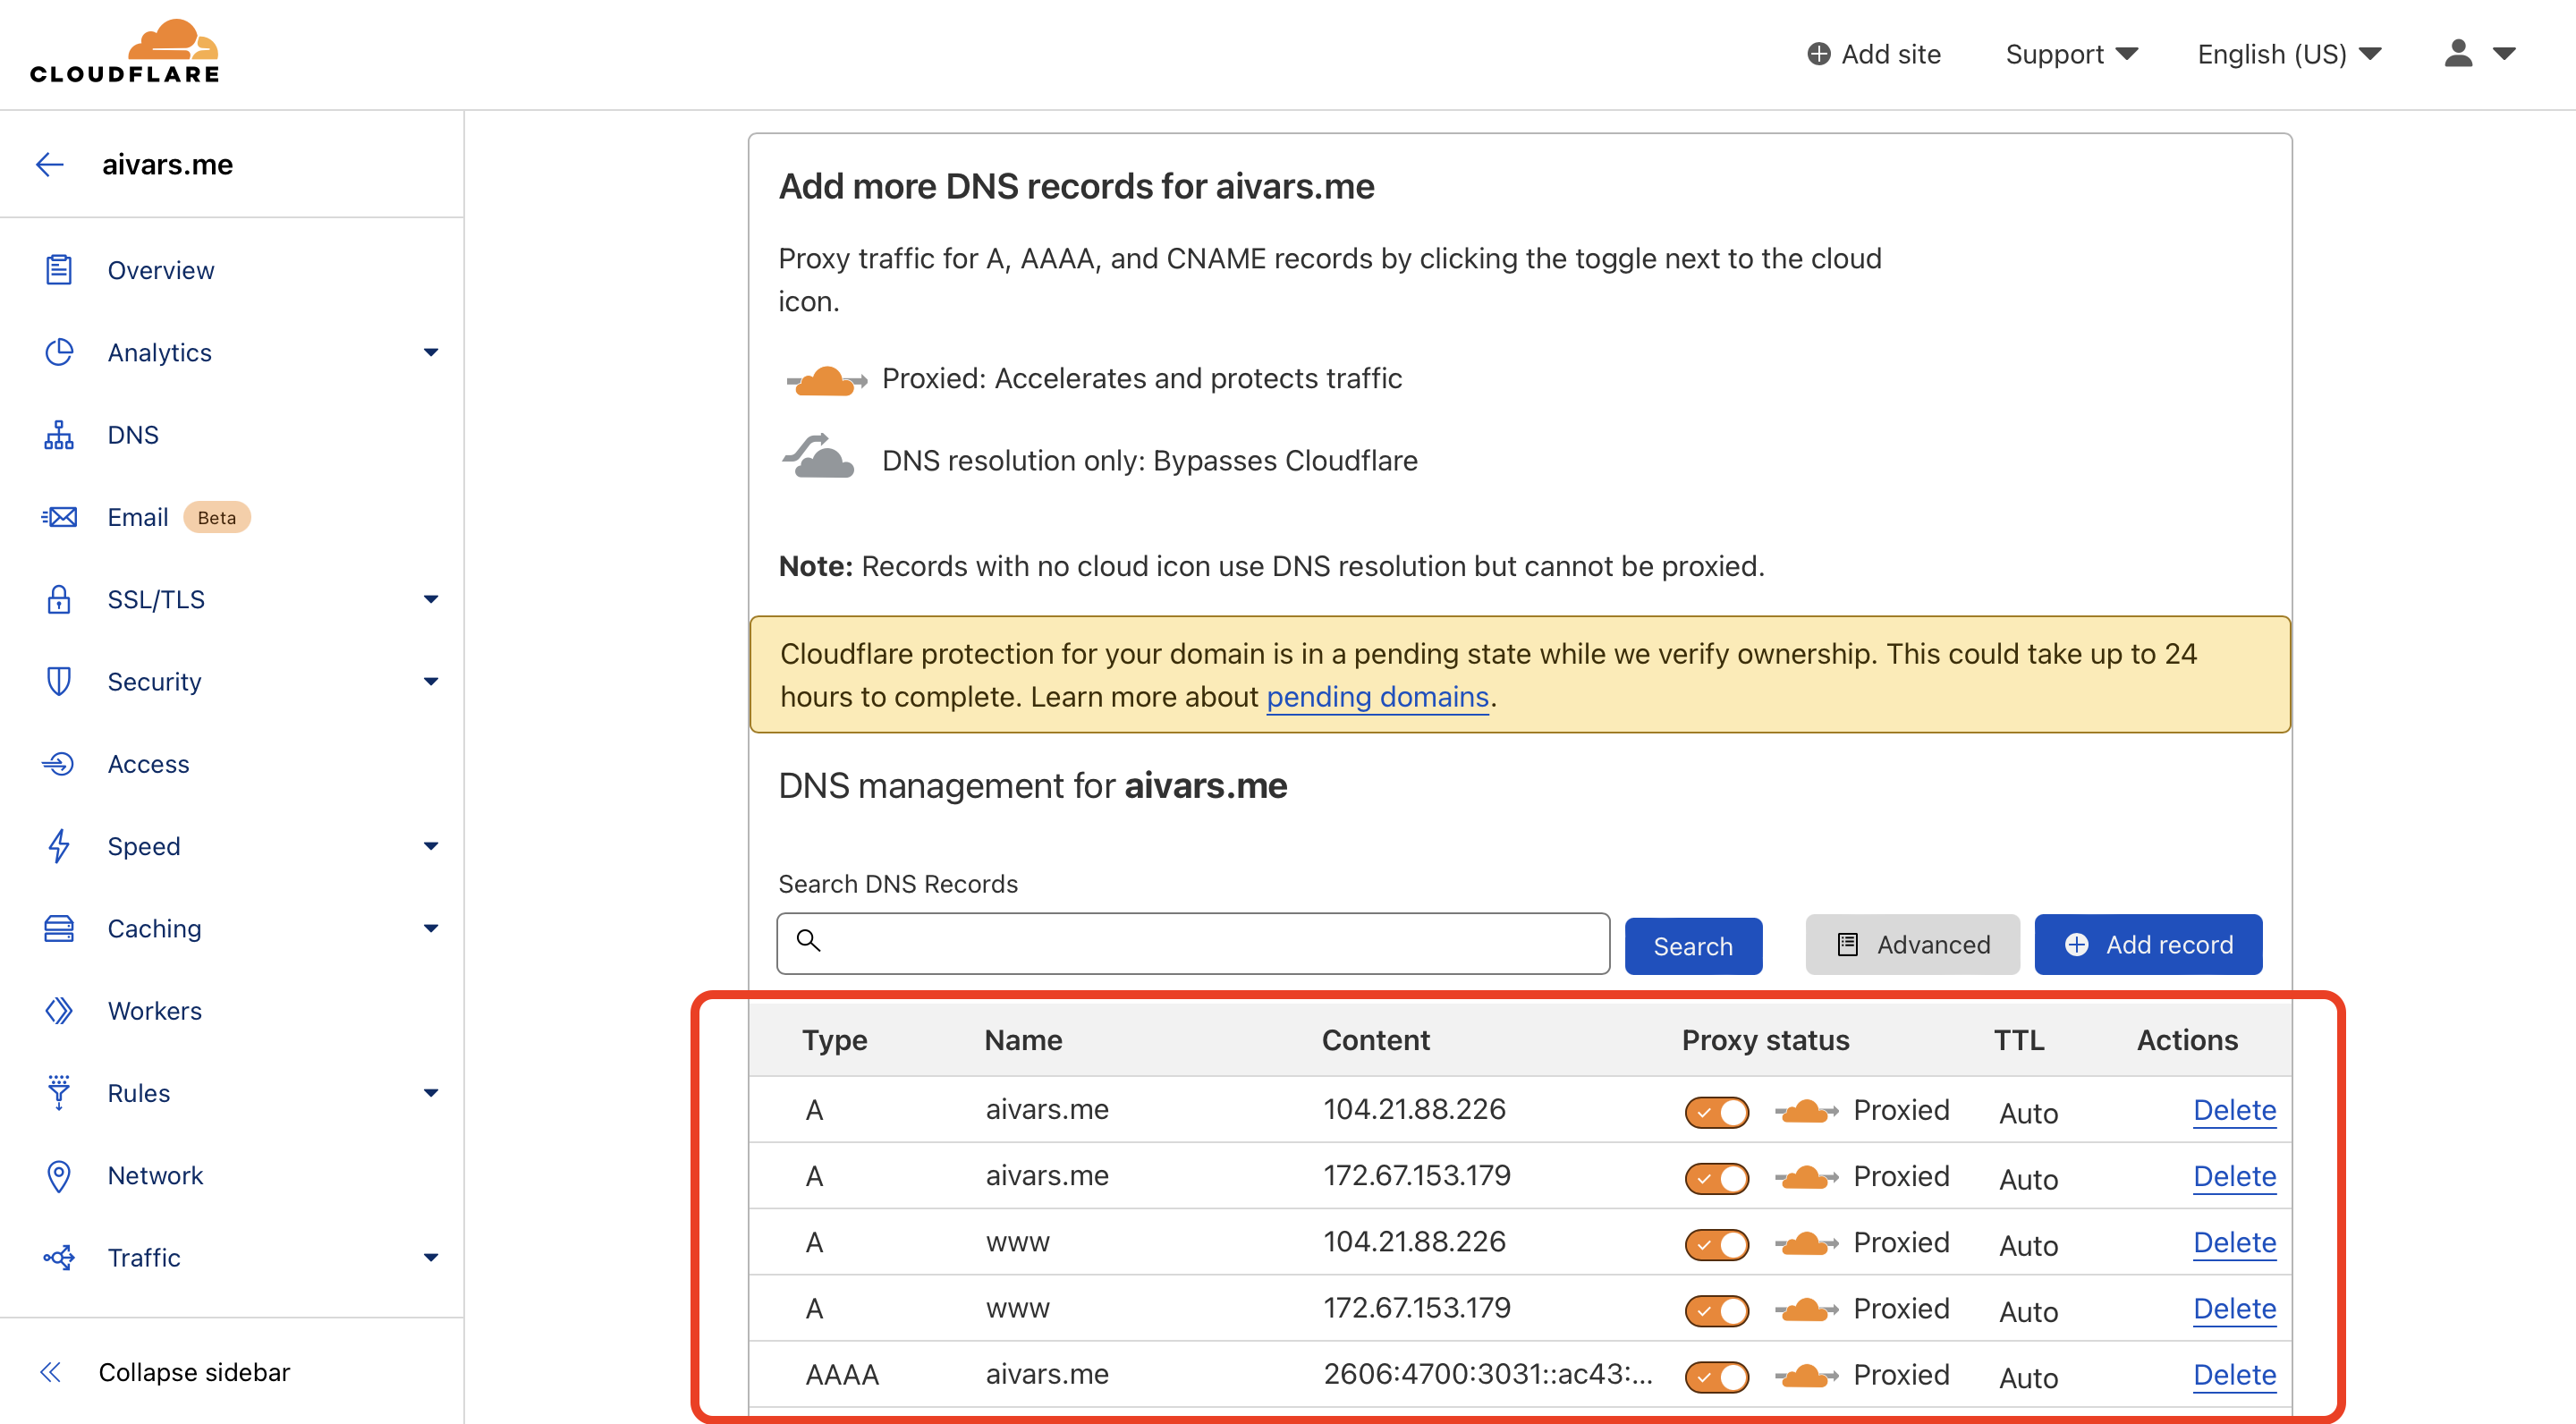Click the SSL/TLS sidebar icon
The height and width of the screenshot is (1424, 2576).
coord(58,598)
